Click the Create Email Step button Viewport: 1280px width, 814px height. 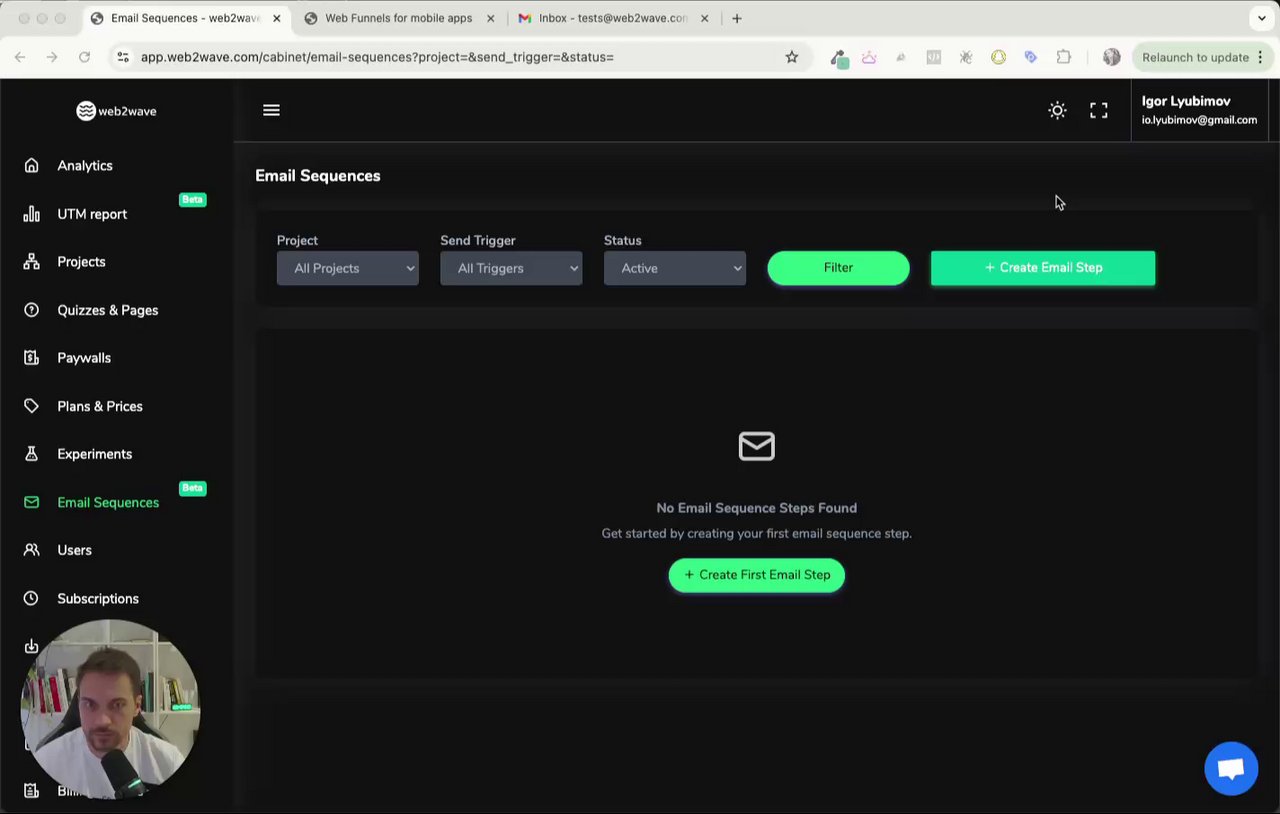pos(1043,268)
